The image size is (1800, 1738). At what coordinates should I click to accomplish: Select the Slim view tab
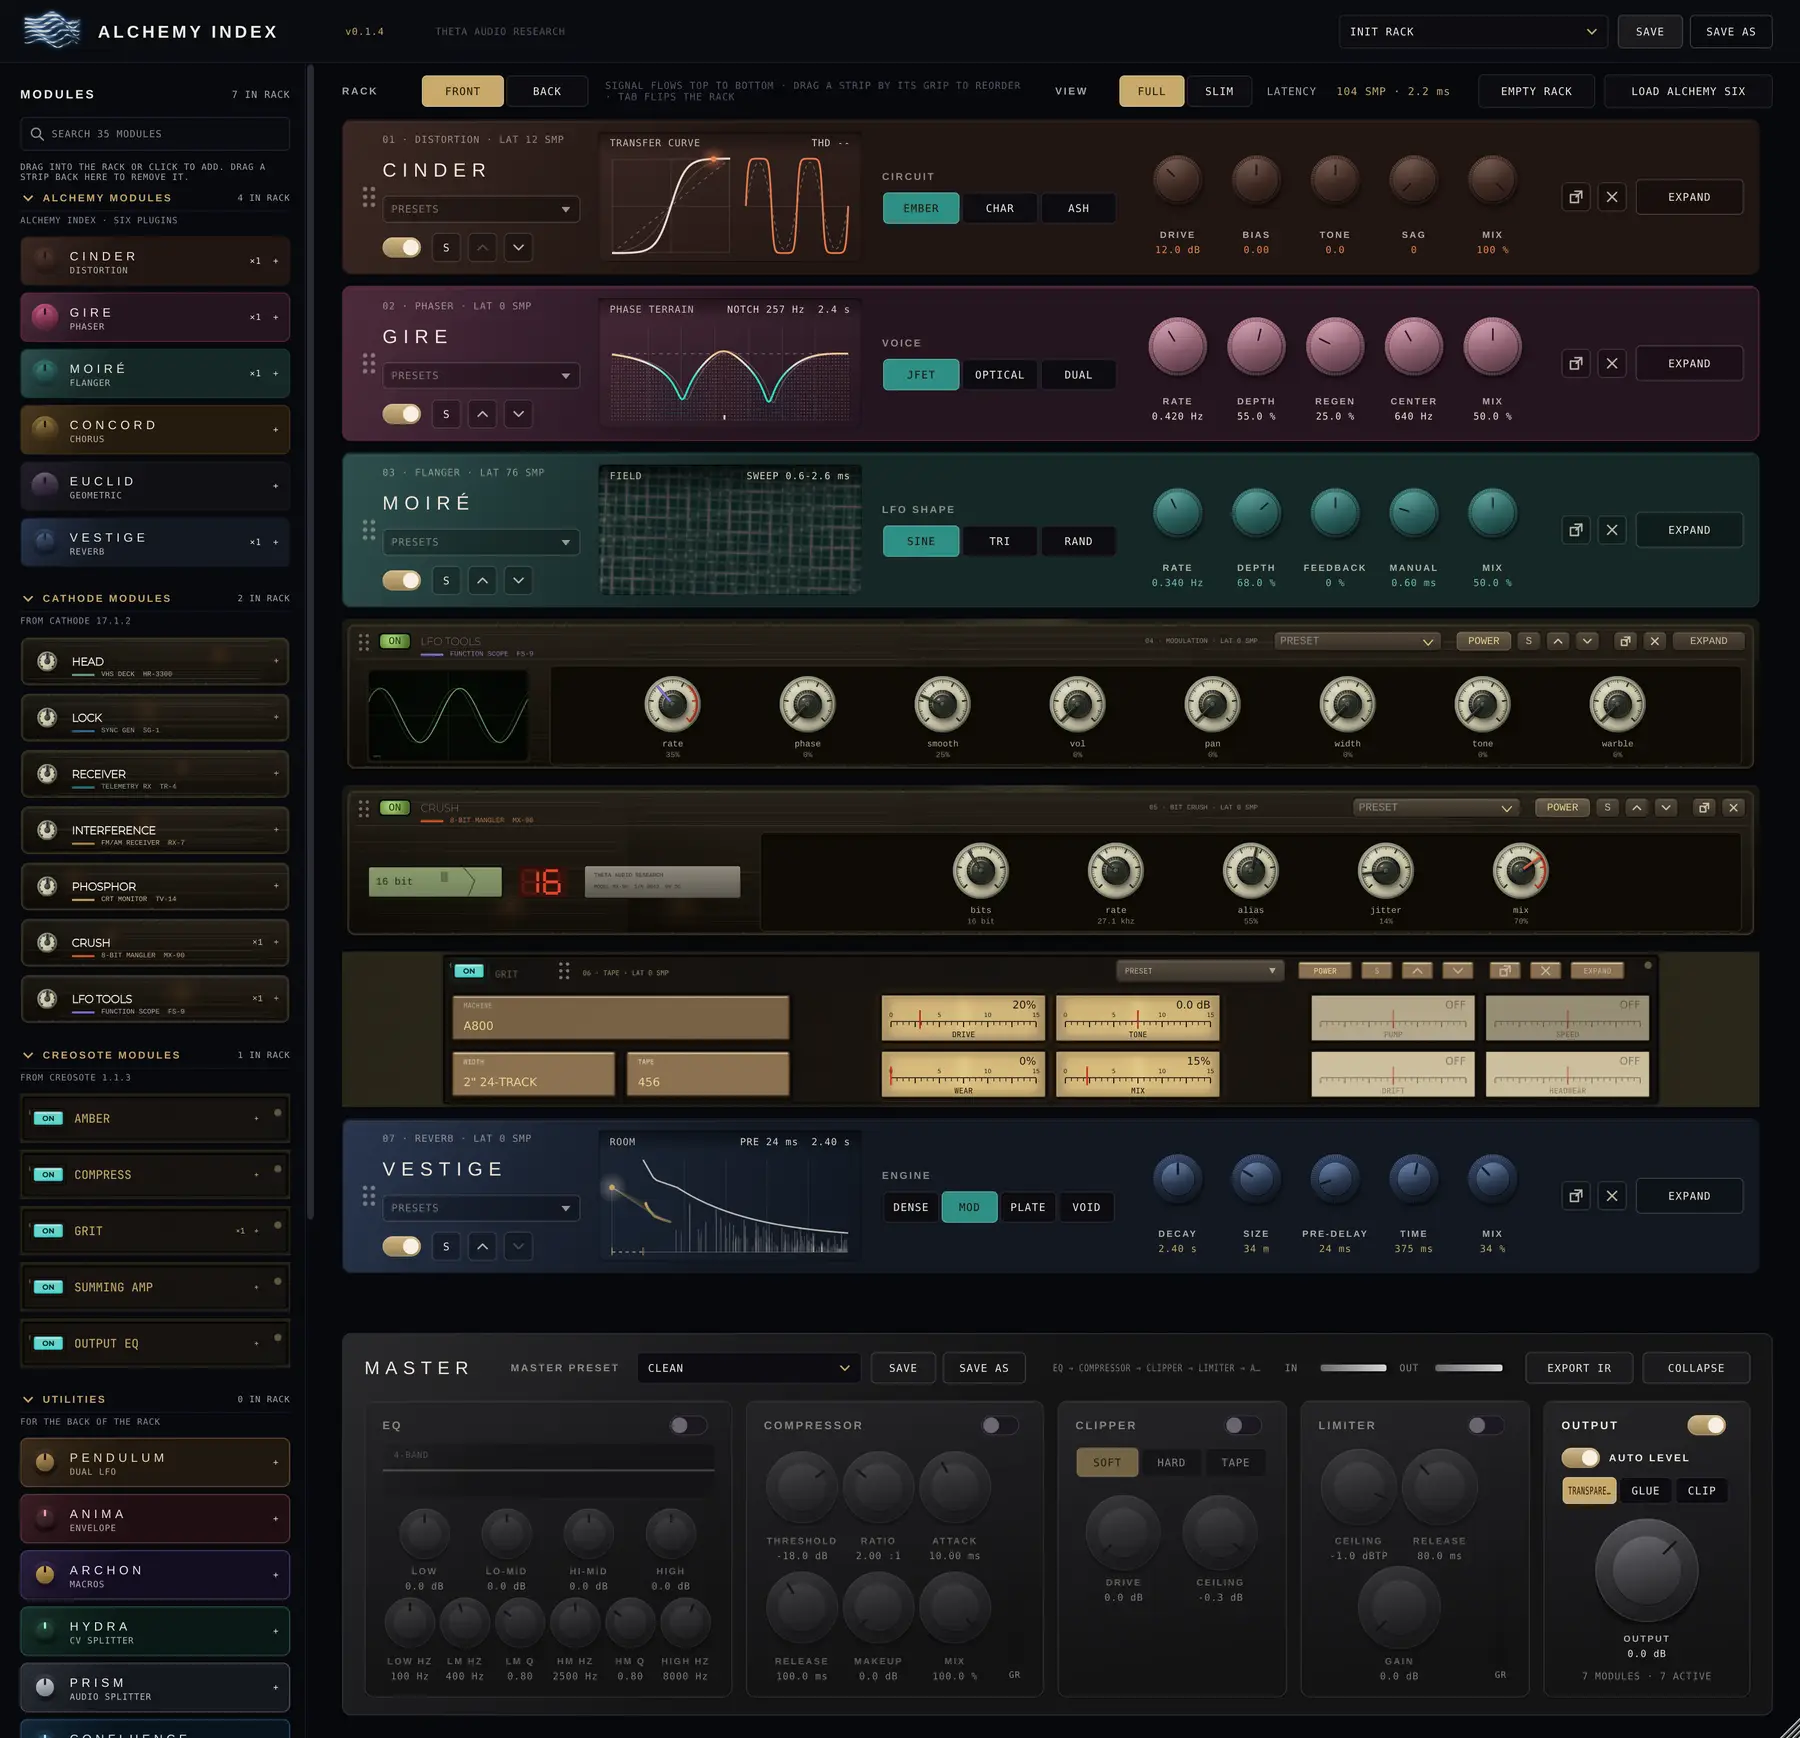(1219, 91)
